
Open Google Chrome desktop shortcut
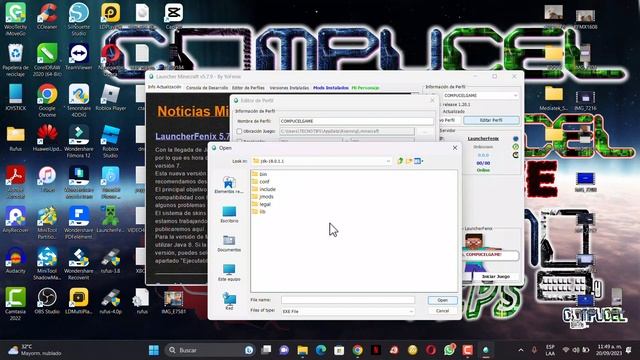(x=47, y=100)
